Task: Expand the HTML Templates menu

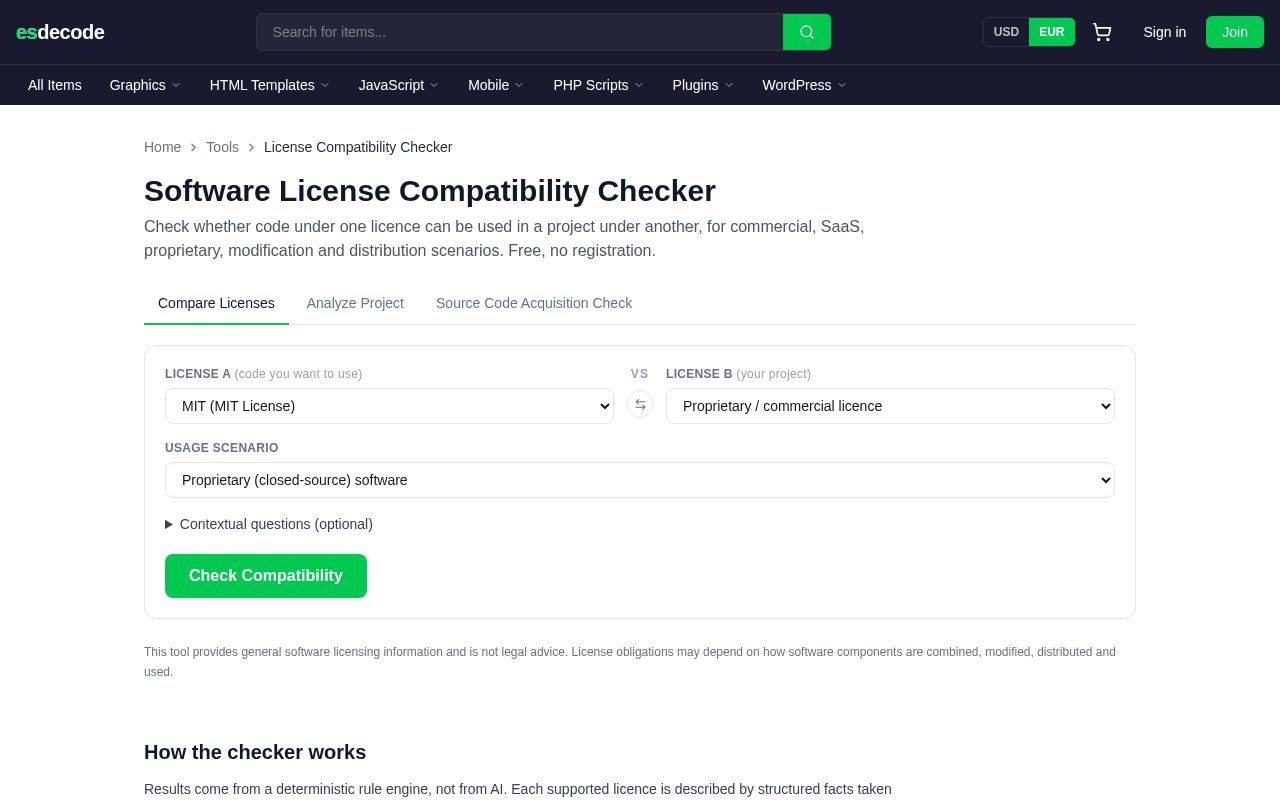Action: 270,85
